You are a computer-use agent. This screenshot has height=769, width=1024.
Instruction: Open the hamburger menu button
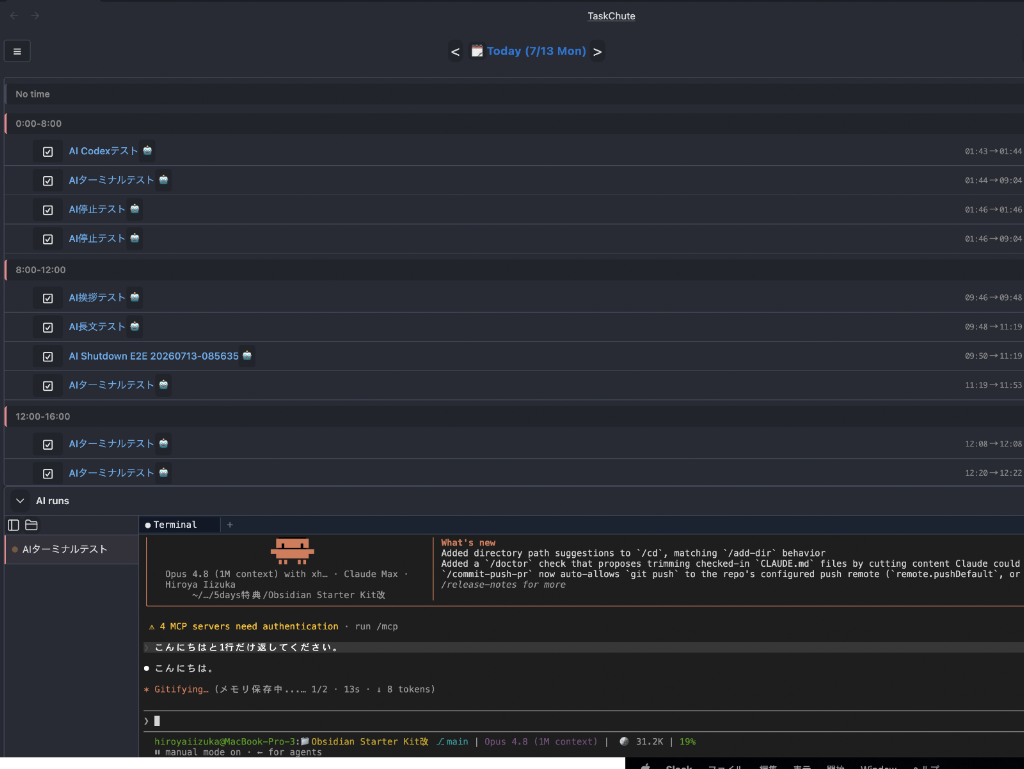pos(17,51)
